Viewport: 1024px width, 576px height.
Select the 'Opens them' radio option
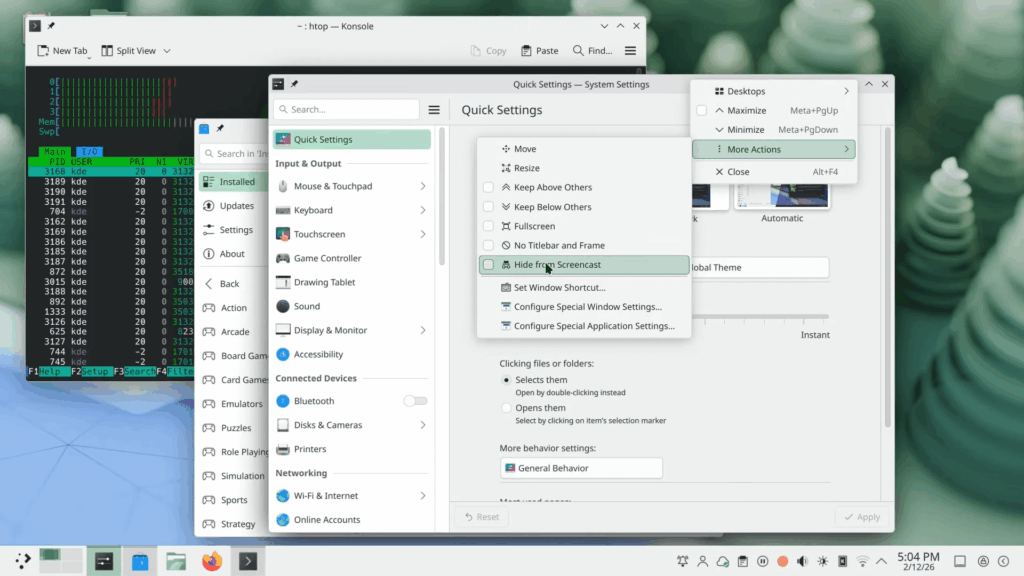click(506, 408)
